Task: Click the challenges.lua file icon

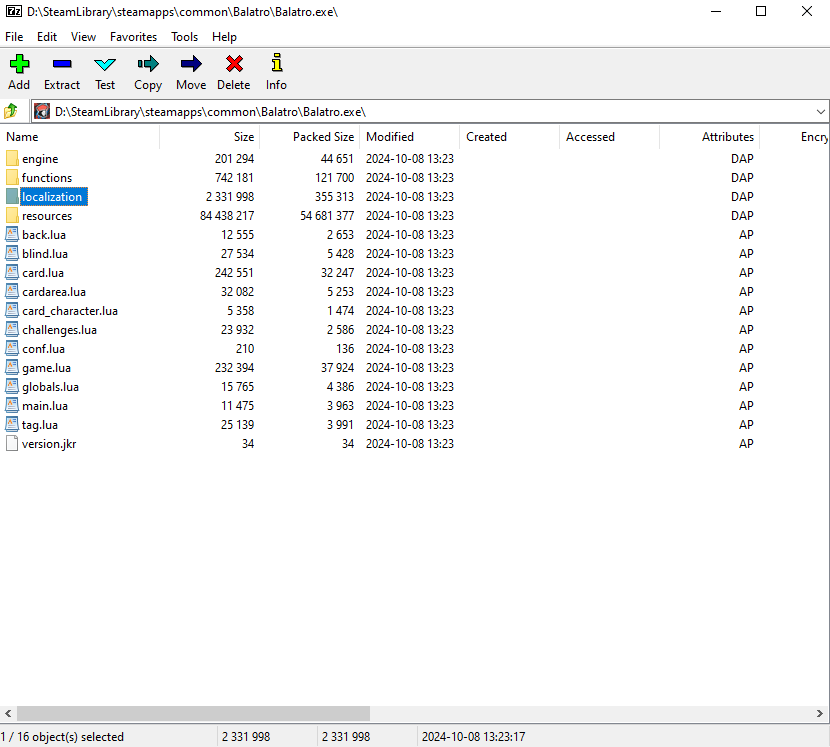Action: pos(12,330)
